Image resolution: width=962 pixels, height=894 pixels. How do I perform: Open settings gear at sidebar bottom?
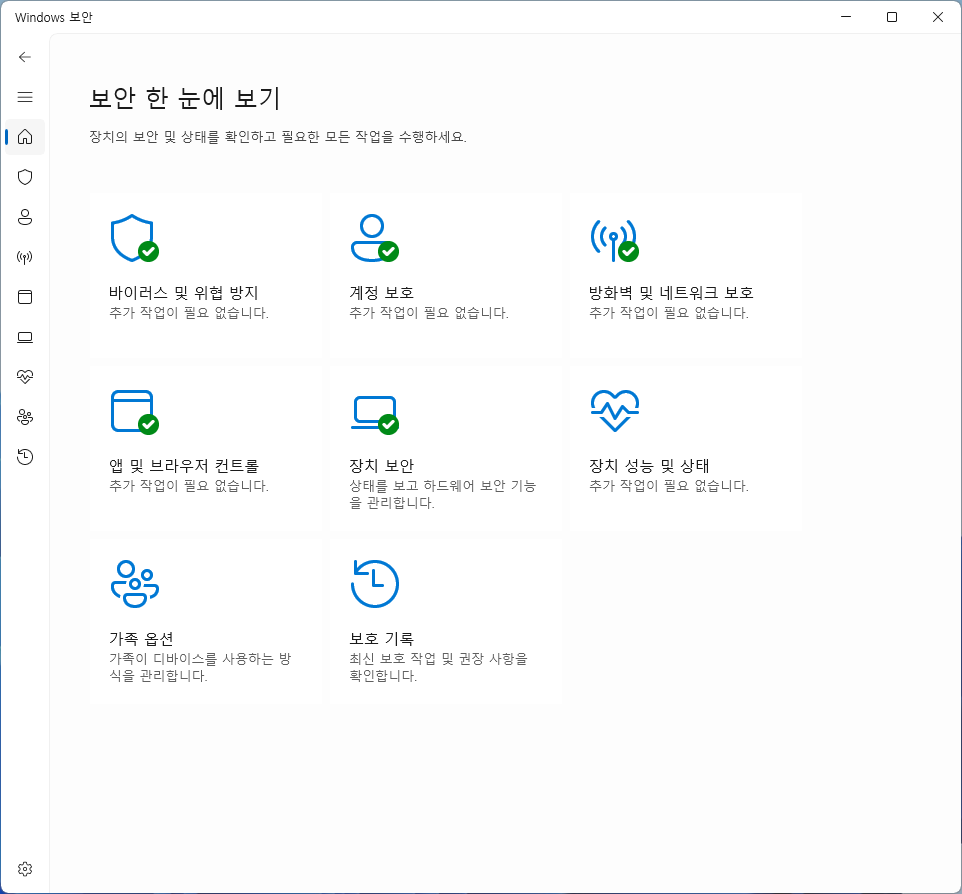[x=25, y=869]
